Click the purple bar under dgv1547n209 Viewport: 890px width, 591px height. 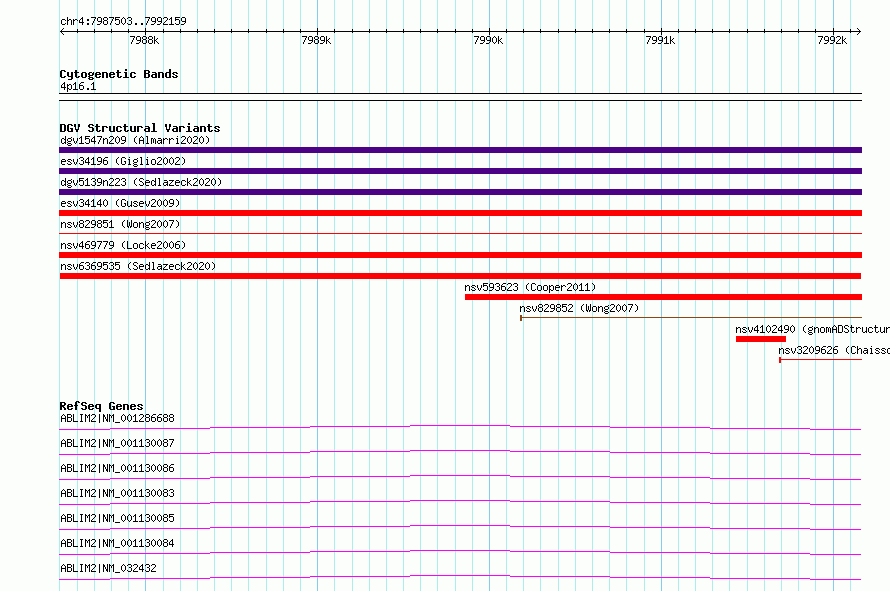(460, 150)
